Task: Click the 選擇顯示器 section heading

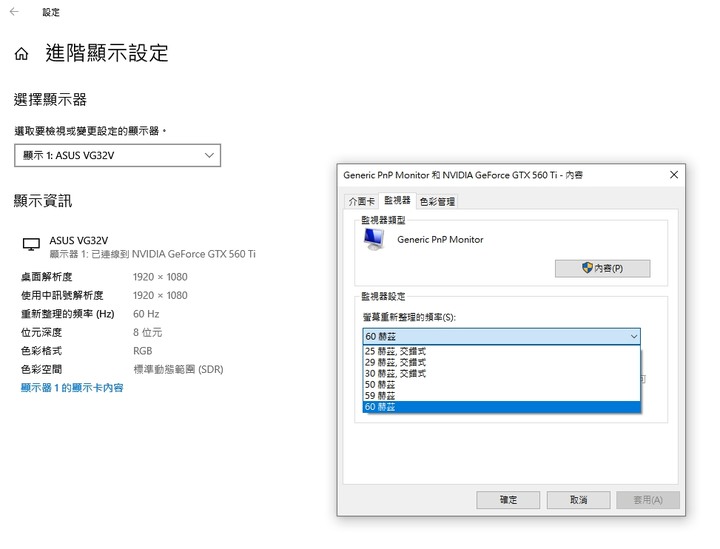Action: click(x=50, y=100)
